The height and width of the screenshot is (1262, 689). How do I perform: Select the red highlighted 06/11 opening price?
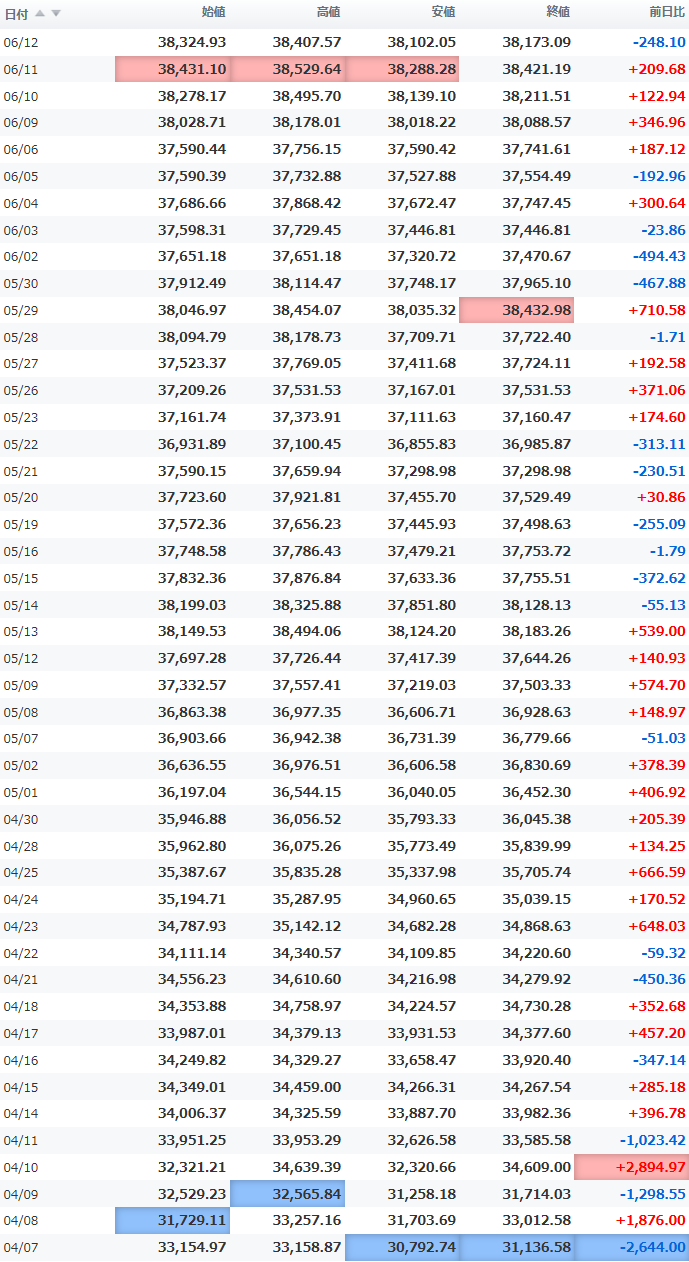tap(172, 69)
